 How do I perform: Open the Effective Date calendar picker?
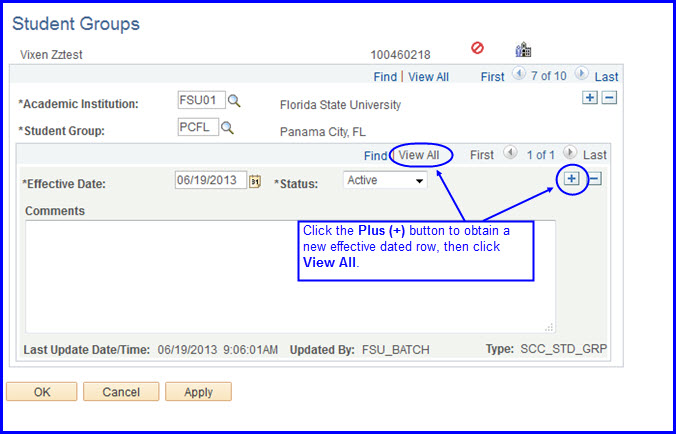pyautogui.click(x=255, y=181)
